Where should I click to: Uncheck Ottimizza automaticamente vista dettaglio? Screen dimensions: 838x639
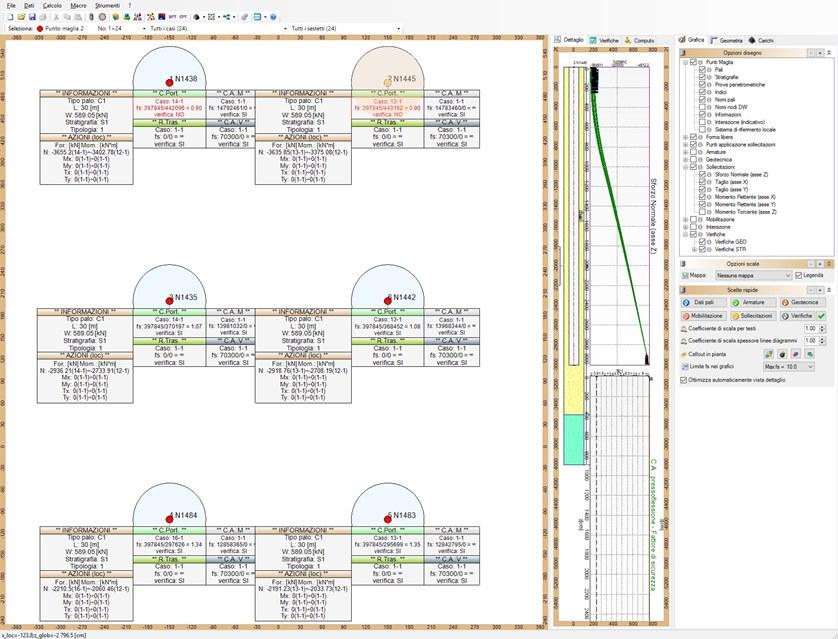click(x=683, y=380)
